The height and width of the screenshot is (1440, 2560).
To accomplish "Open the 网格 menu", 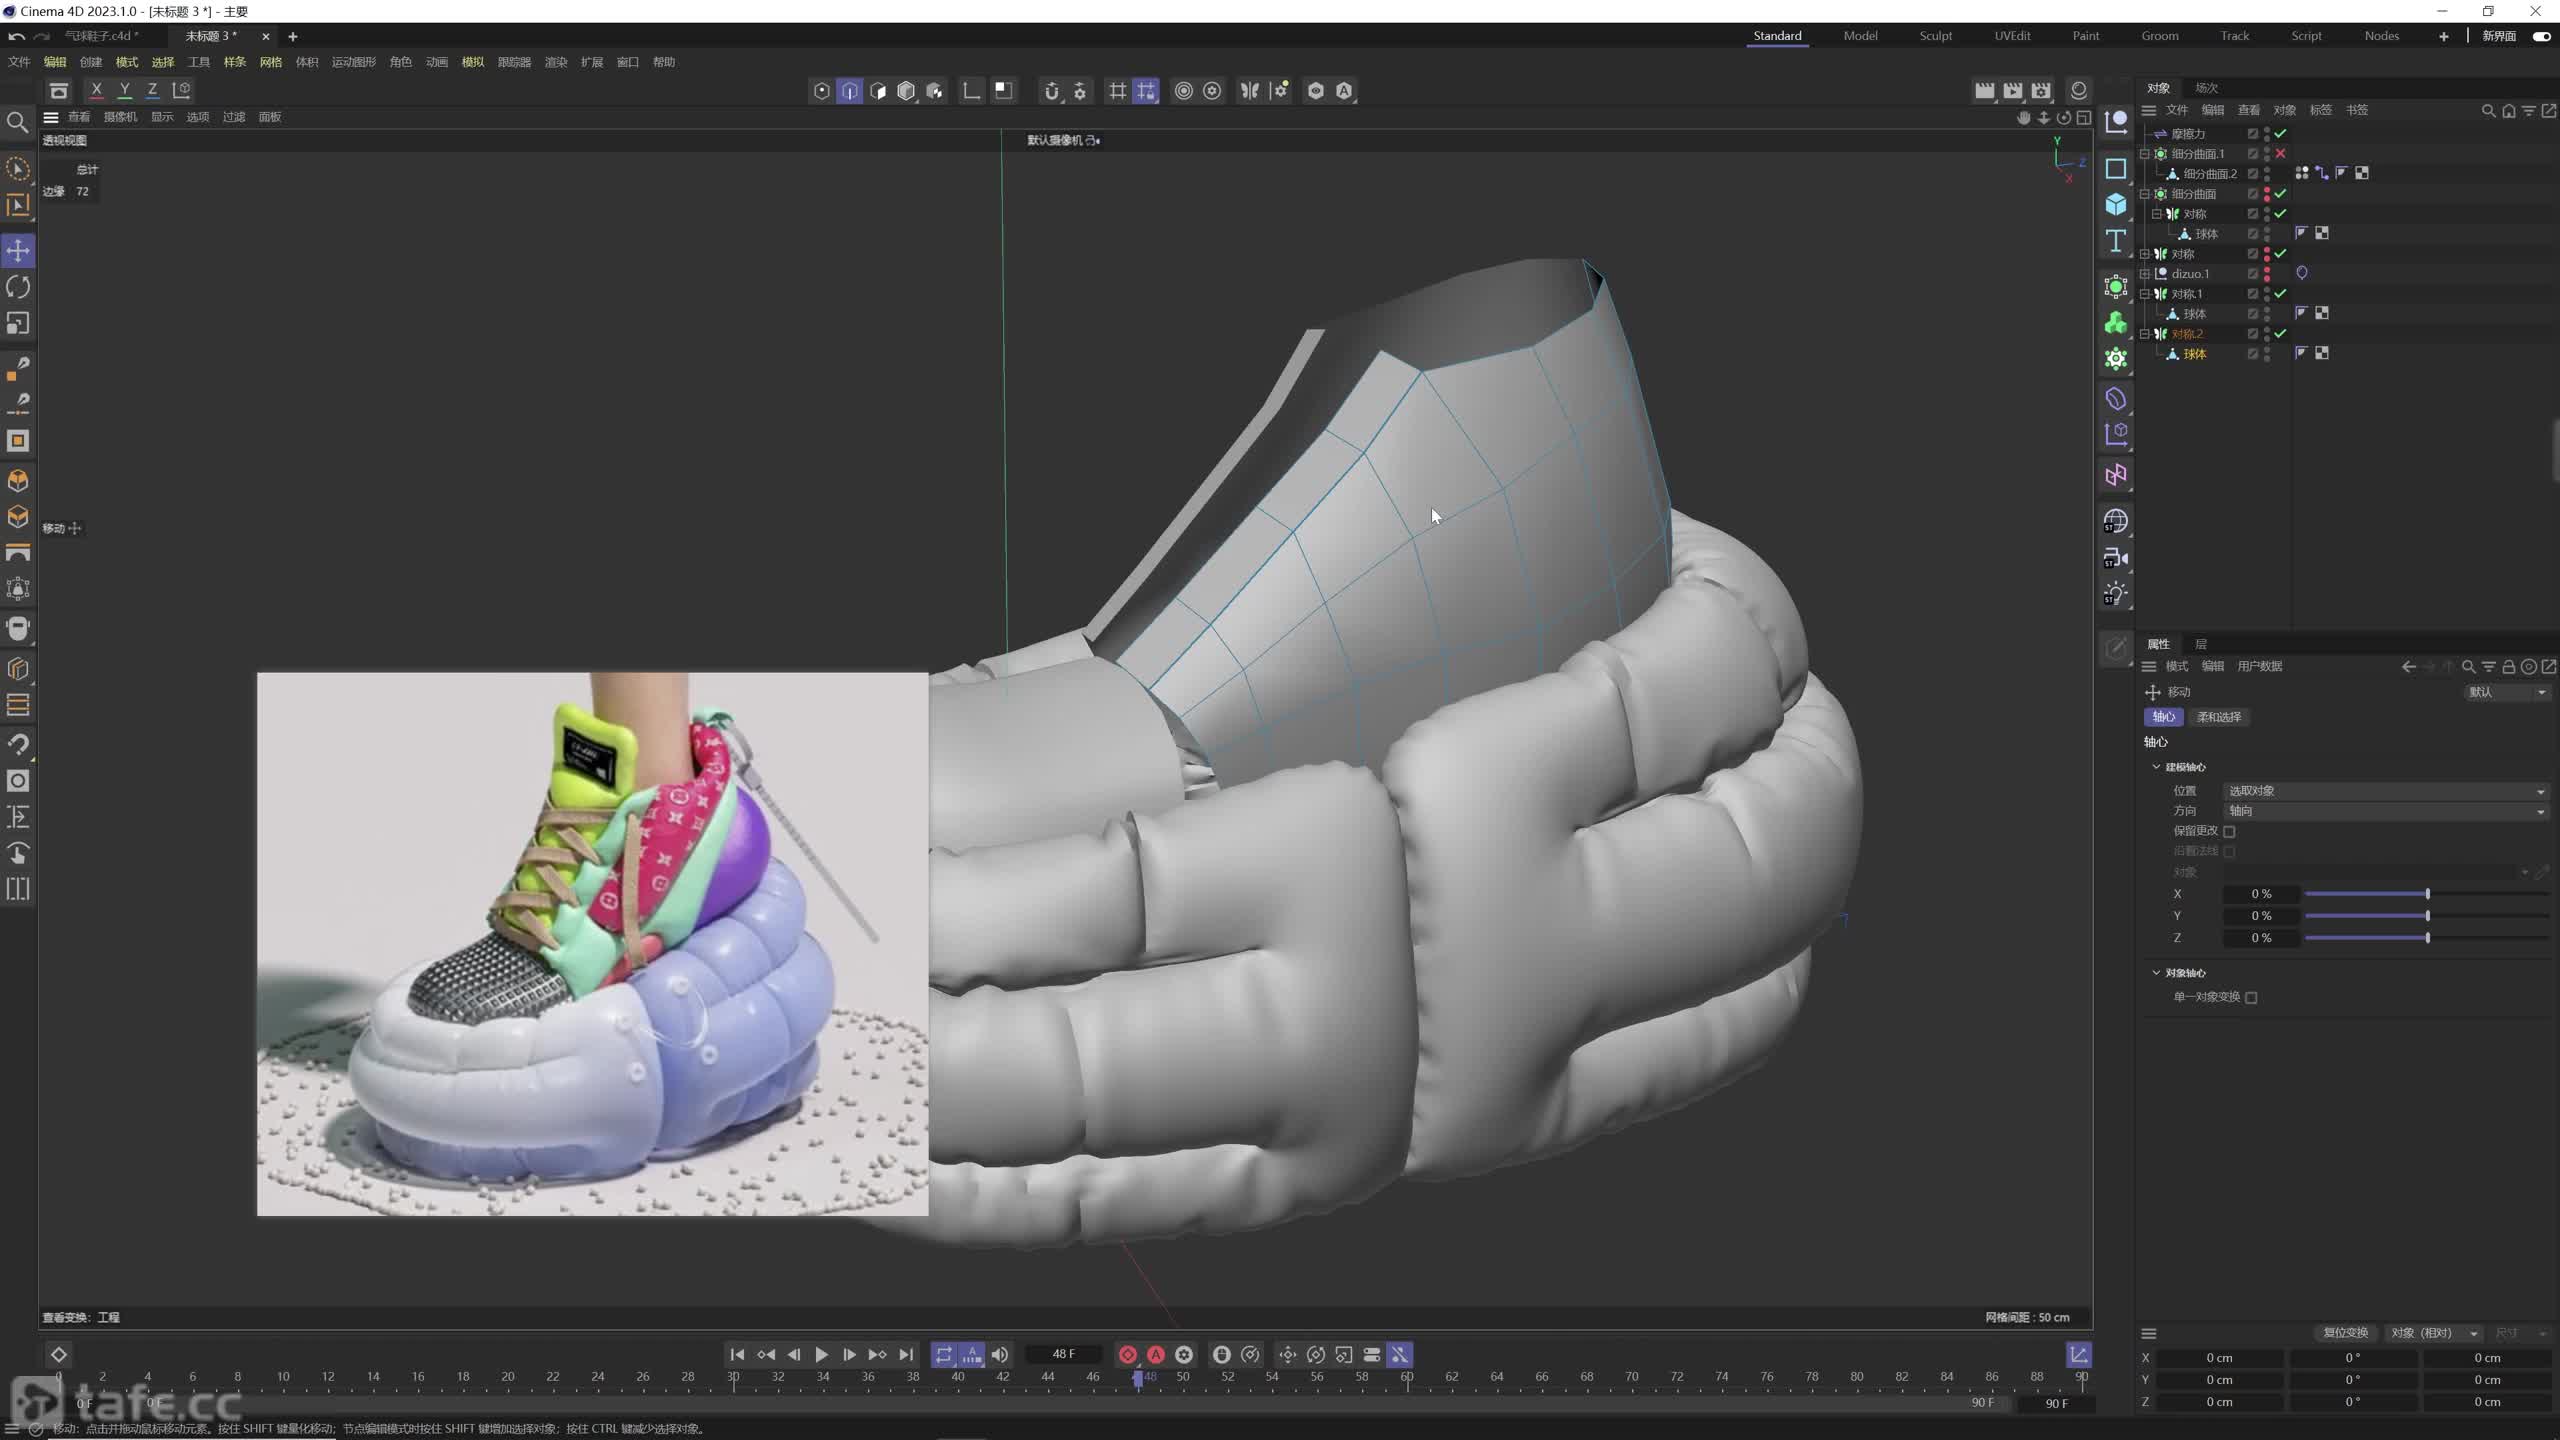I will point(271,62).
